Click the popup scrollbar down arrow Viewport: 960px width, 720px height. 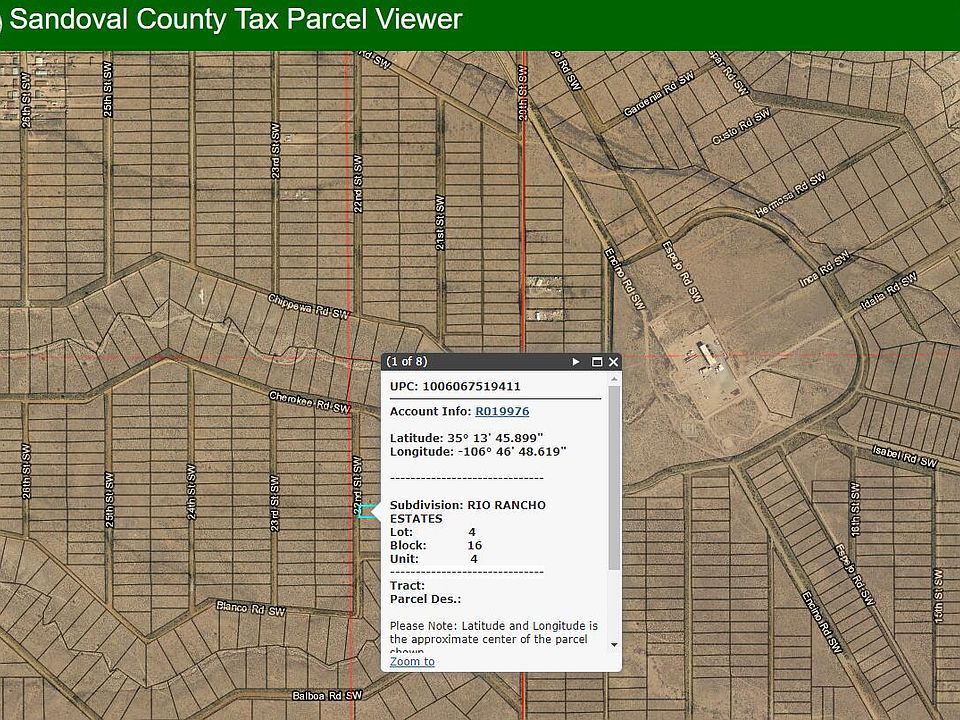pos(614,645)
